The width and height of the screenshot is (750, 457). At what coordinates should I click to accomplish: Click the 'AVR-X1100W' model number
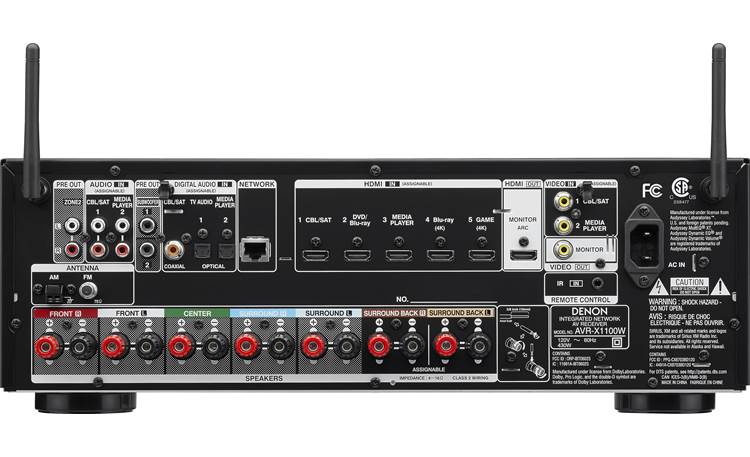(x=600, y=331)
